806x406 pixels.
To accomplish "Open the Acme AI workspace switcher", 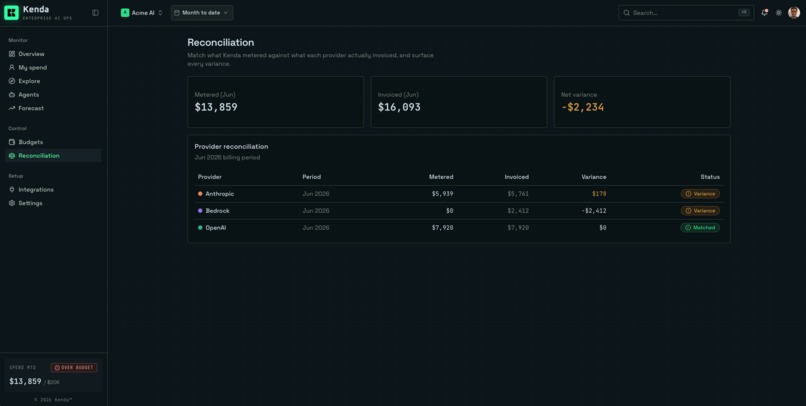I will click(x=142, y=13).
